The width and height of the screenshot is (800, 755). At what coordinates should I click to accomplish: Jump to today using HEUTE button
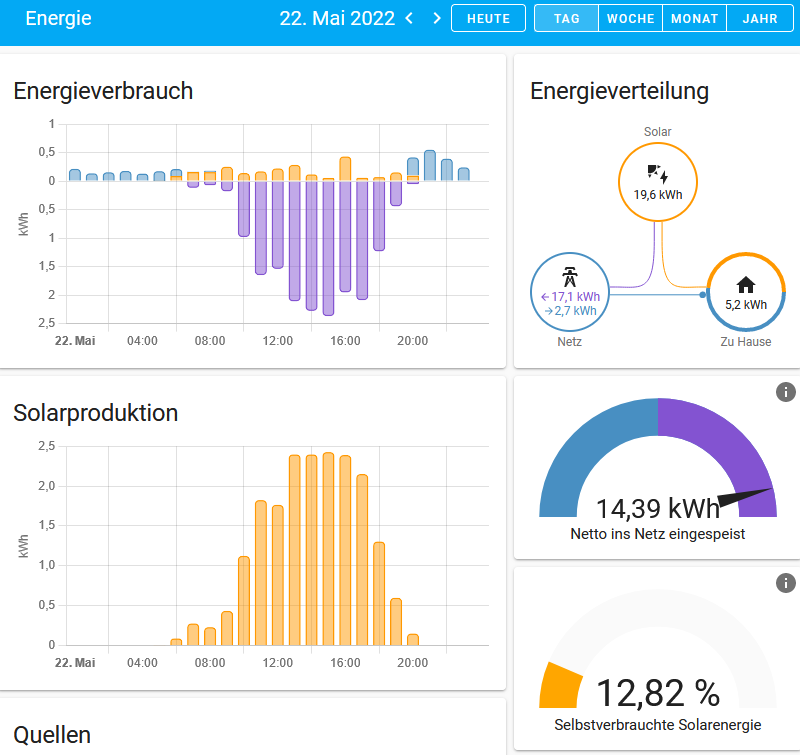[488, 18]
